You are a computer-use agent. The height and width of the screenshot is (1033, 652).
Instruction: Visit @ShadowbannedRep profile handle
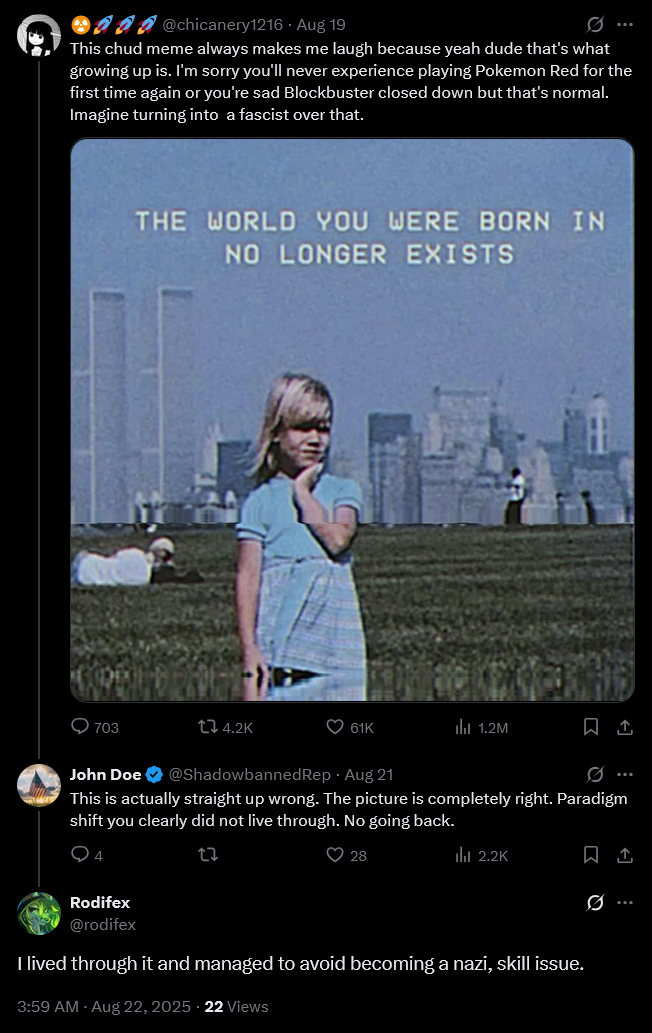pyautogui.click(x=250, y=774)
